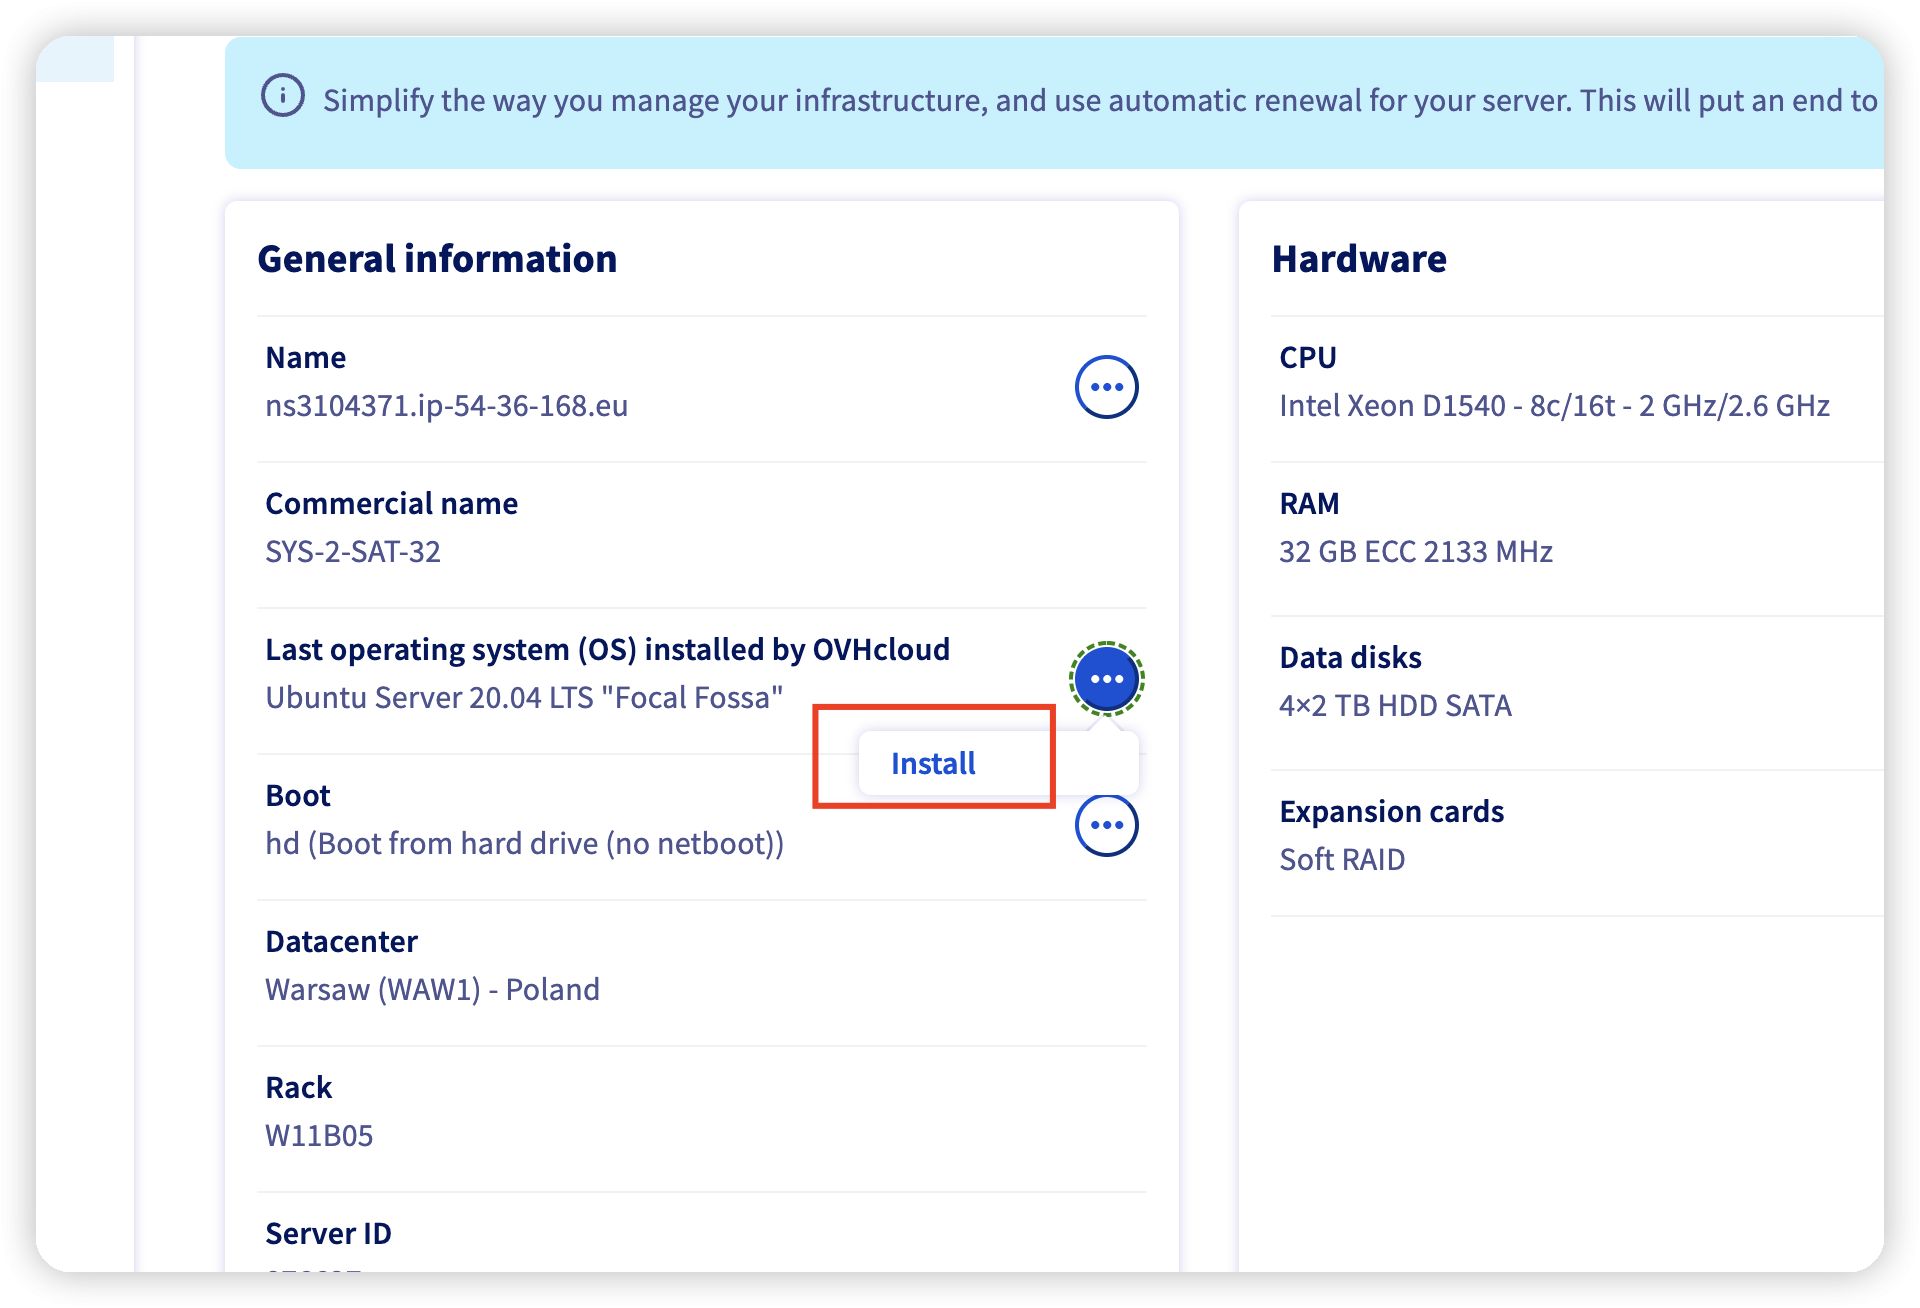The image size is (1920, 1308).
Task: Click the automatic renewal banner message
Action: point(1100,101)
